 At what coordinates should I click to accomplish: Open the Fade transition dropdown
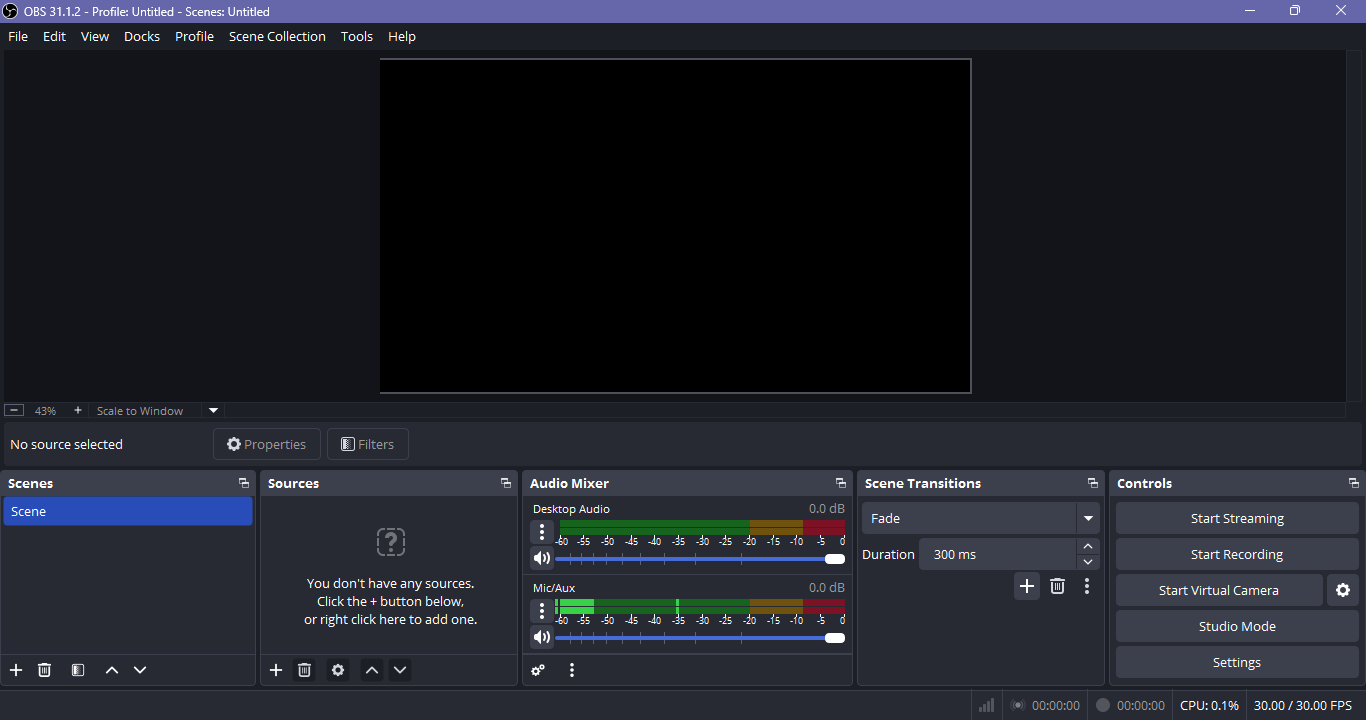[x=1087, y=518]
